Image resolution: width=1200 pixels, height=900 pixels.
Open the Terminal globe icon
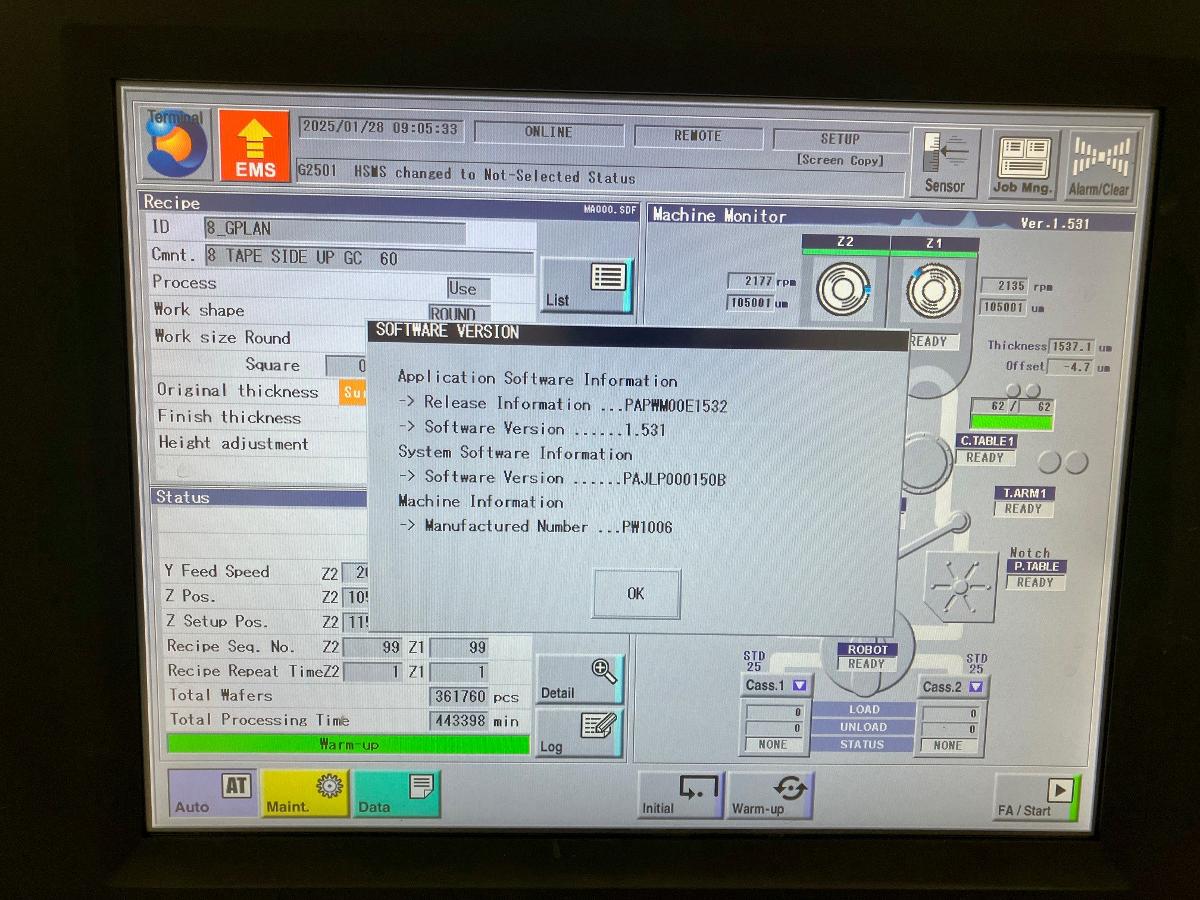tap(176, 145)
